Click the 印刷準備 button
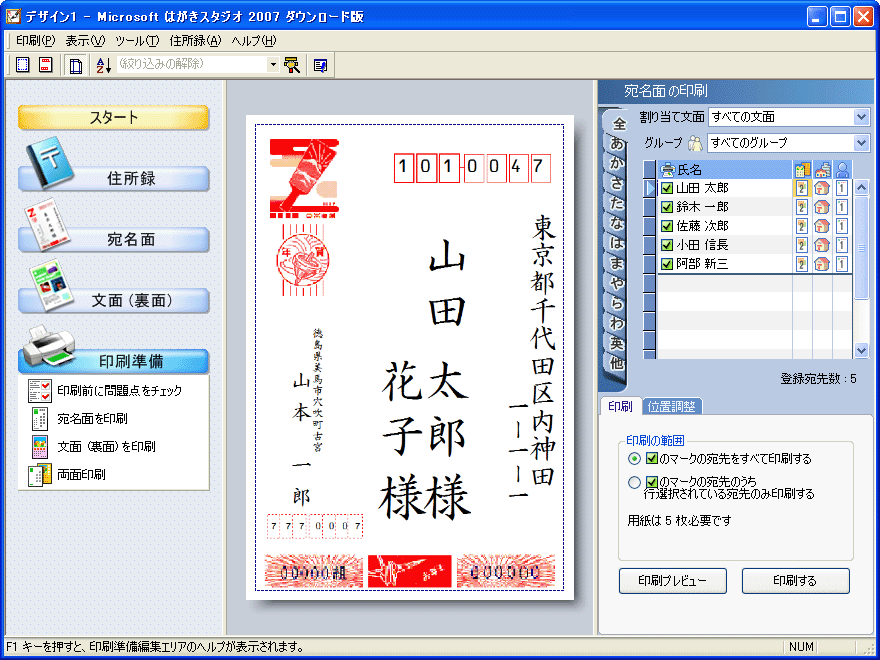The width and height of the screenshot is (880, 660). [x=113, y=362]
